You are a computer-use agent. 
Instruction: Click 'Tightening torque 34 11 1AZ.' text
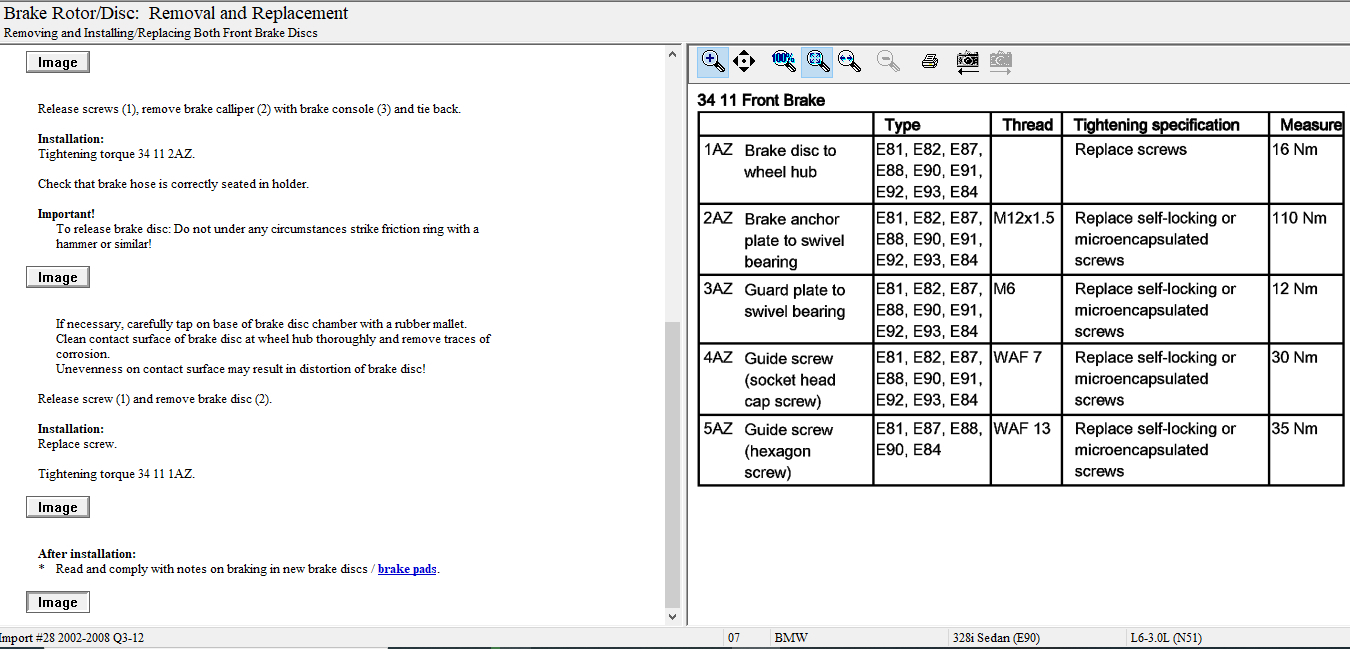pos(116,474)
